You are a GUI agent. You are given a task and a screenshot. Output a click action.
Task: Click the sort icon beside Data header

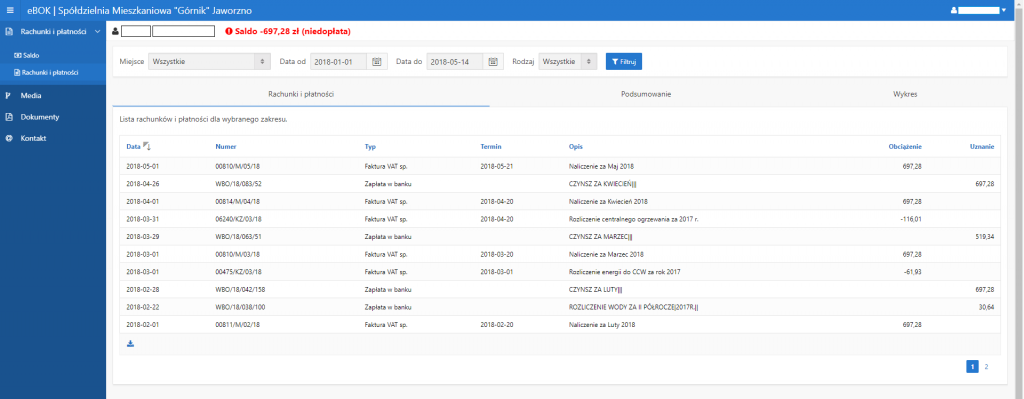point(146,146)
